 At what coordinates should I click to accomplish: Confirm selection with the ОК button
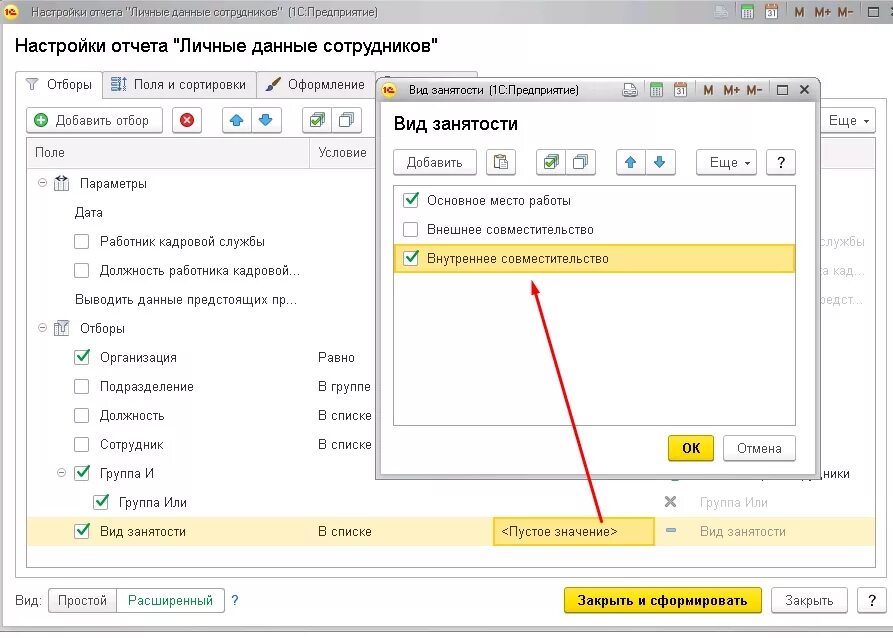(690, 448)
